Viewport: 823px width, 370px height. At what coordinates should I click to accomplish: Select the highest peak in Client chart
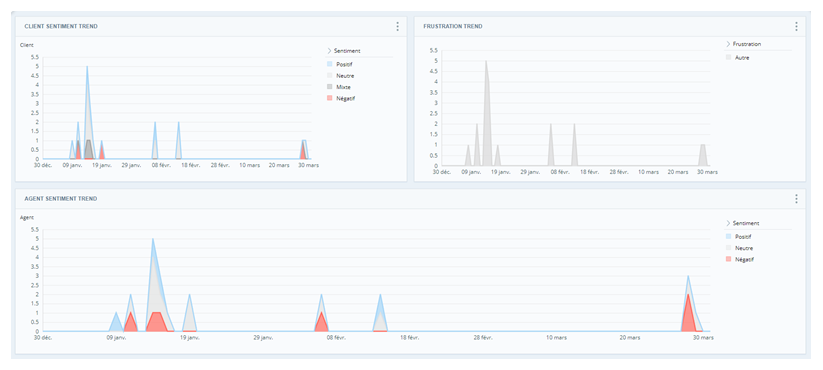(x=87, y=67)
